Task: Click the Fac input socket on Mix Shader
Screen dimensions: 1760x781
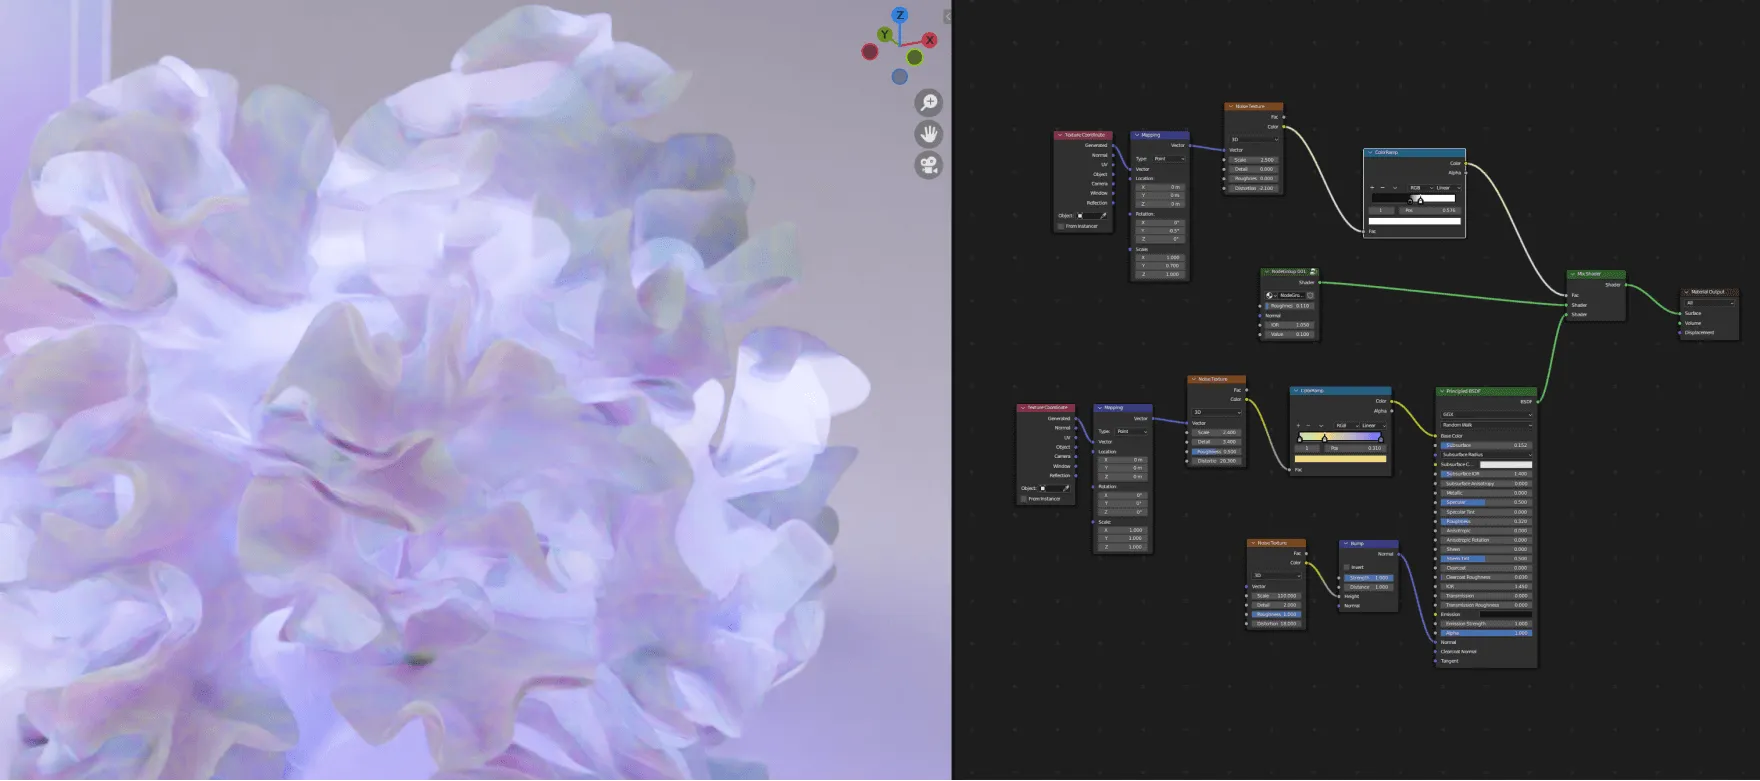Action: pyautogui.click(x=1566, y=295)
